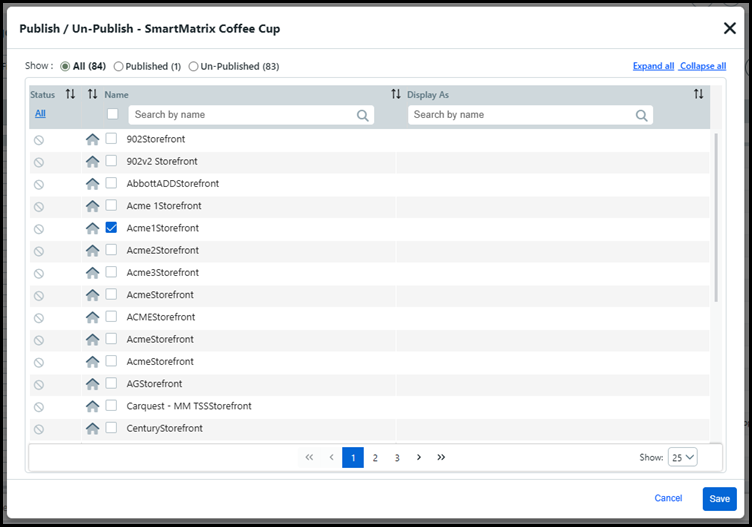Click the unpublished status icon for AbbottADDStorefront

click(39, 184)
